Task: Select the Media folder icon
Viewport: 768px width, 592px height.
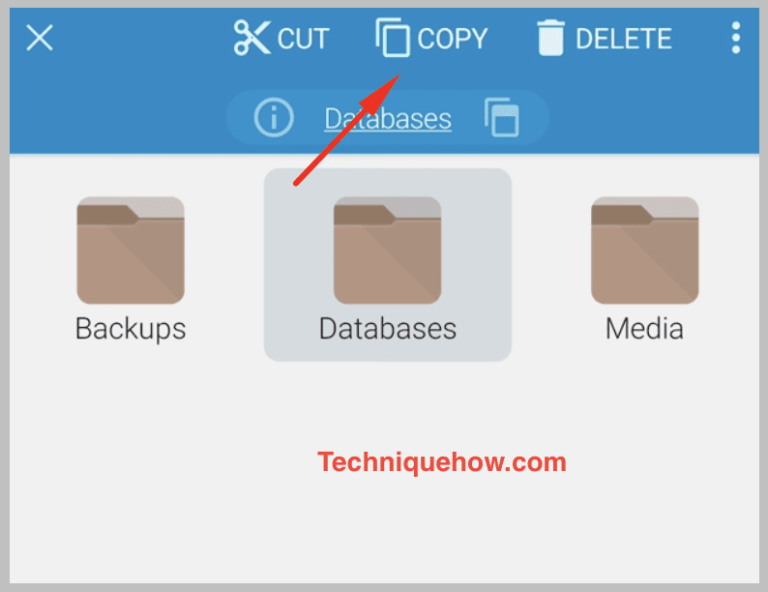Action: pyautogui.click(x=645, y=250)
